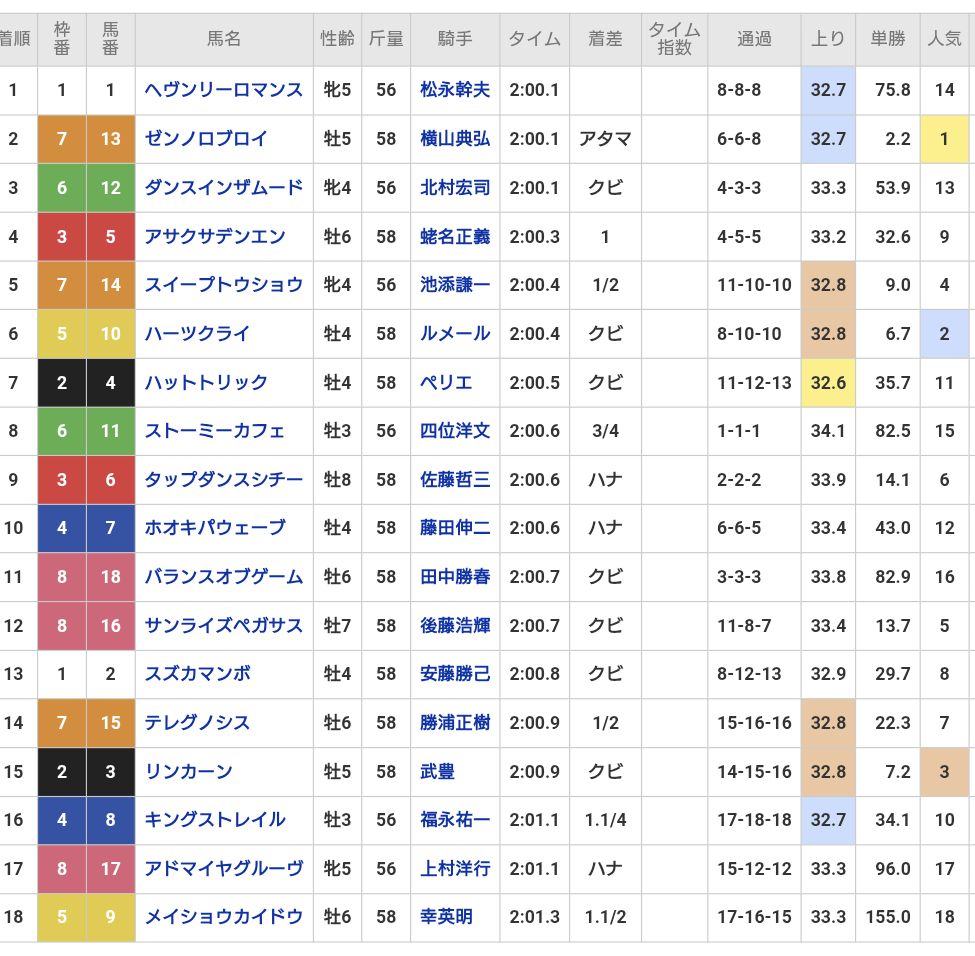Open jockey ルメール profile
This screenshot has height=956, width=975.
(x=455, y=334)
